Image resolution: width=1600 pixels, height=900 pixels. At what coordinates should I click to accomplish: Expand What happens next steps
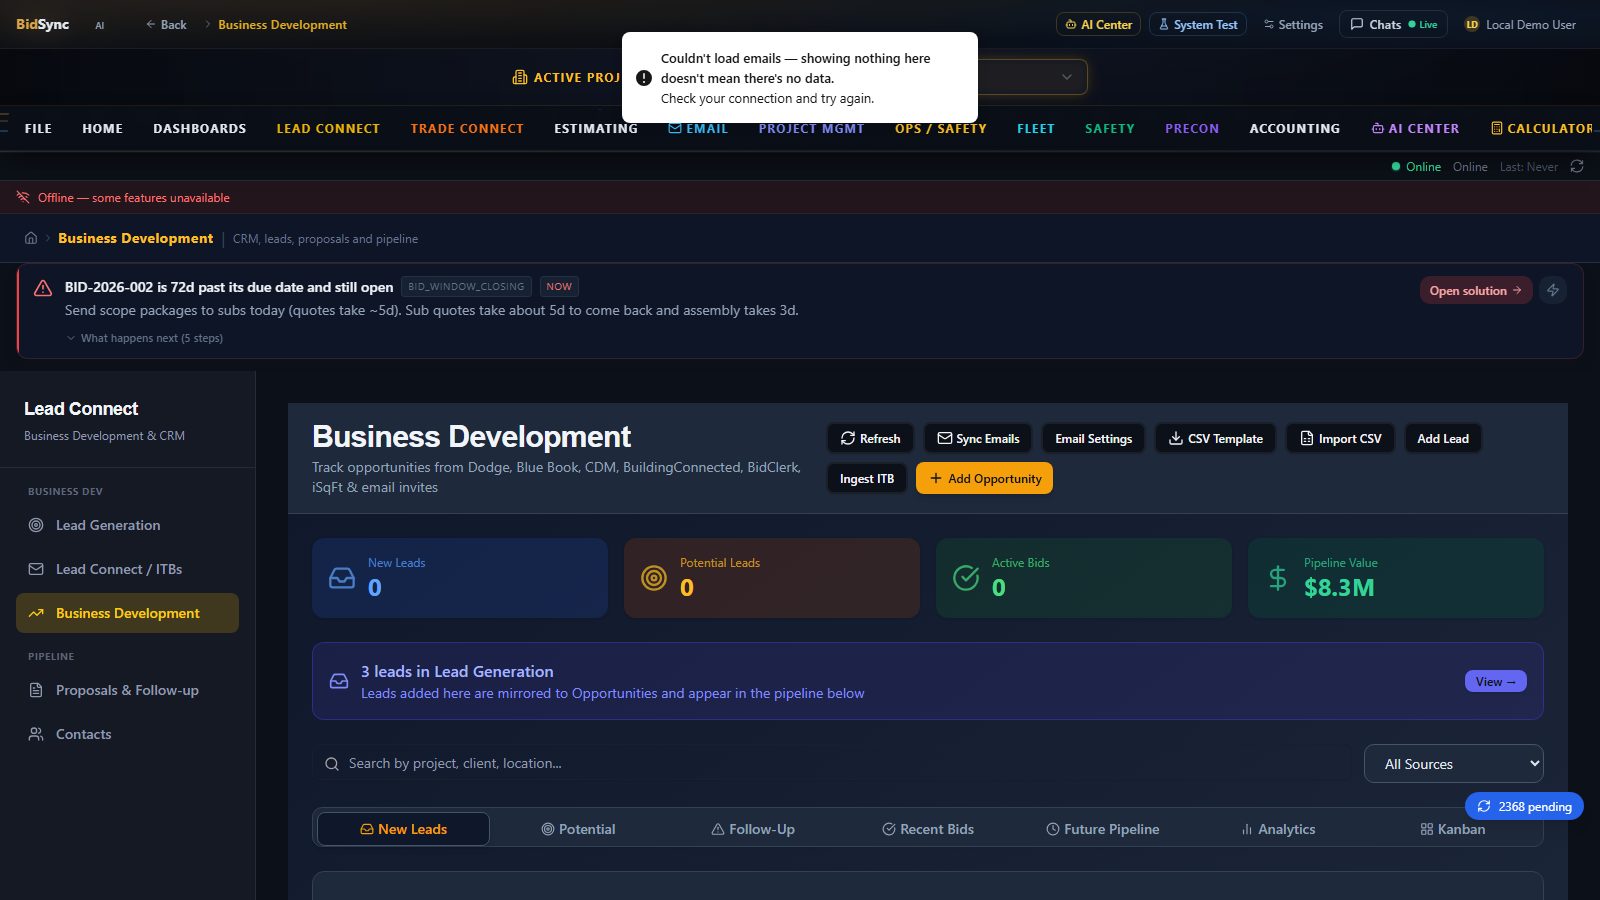[145, 338]
